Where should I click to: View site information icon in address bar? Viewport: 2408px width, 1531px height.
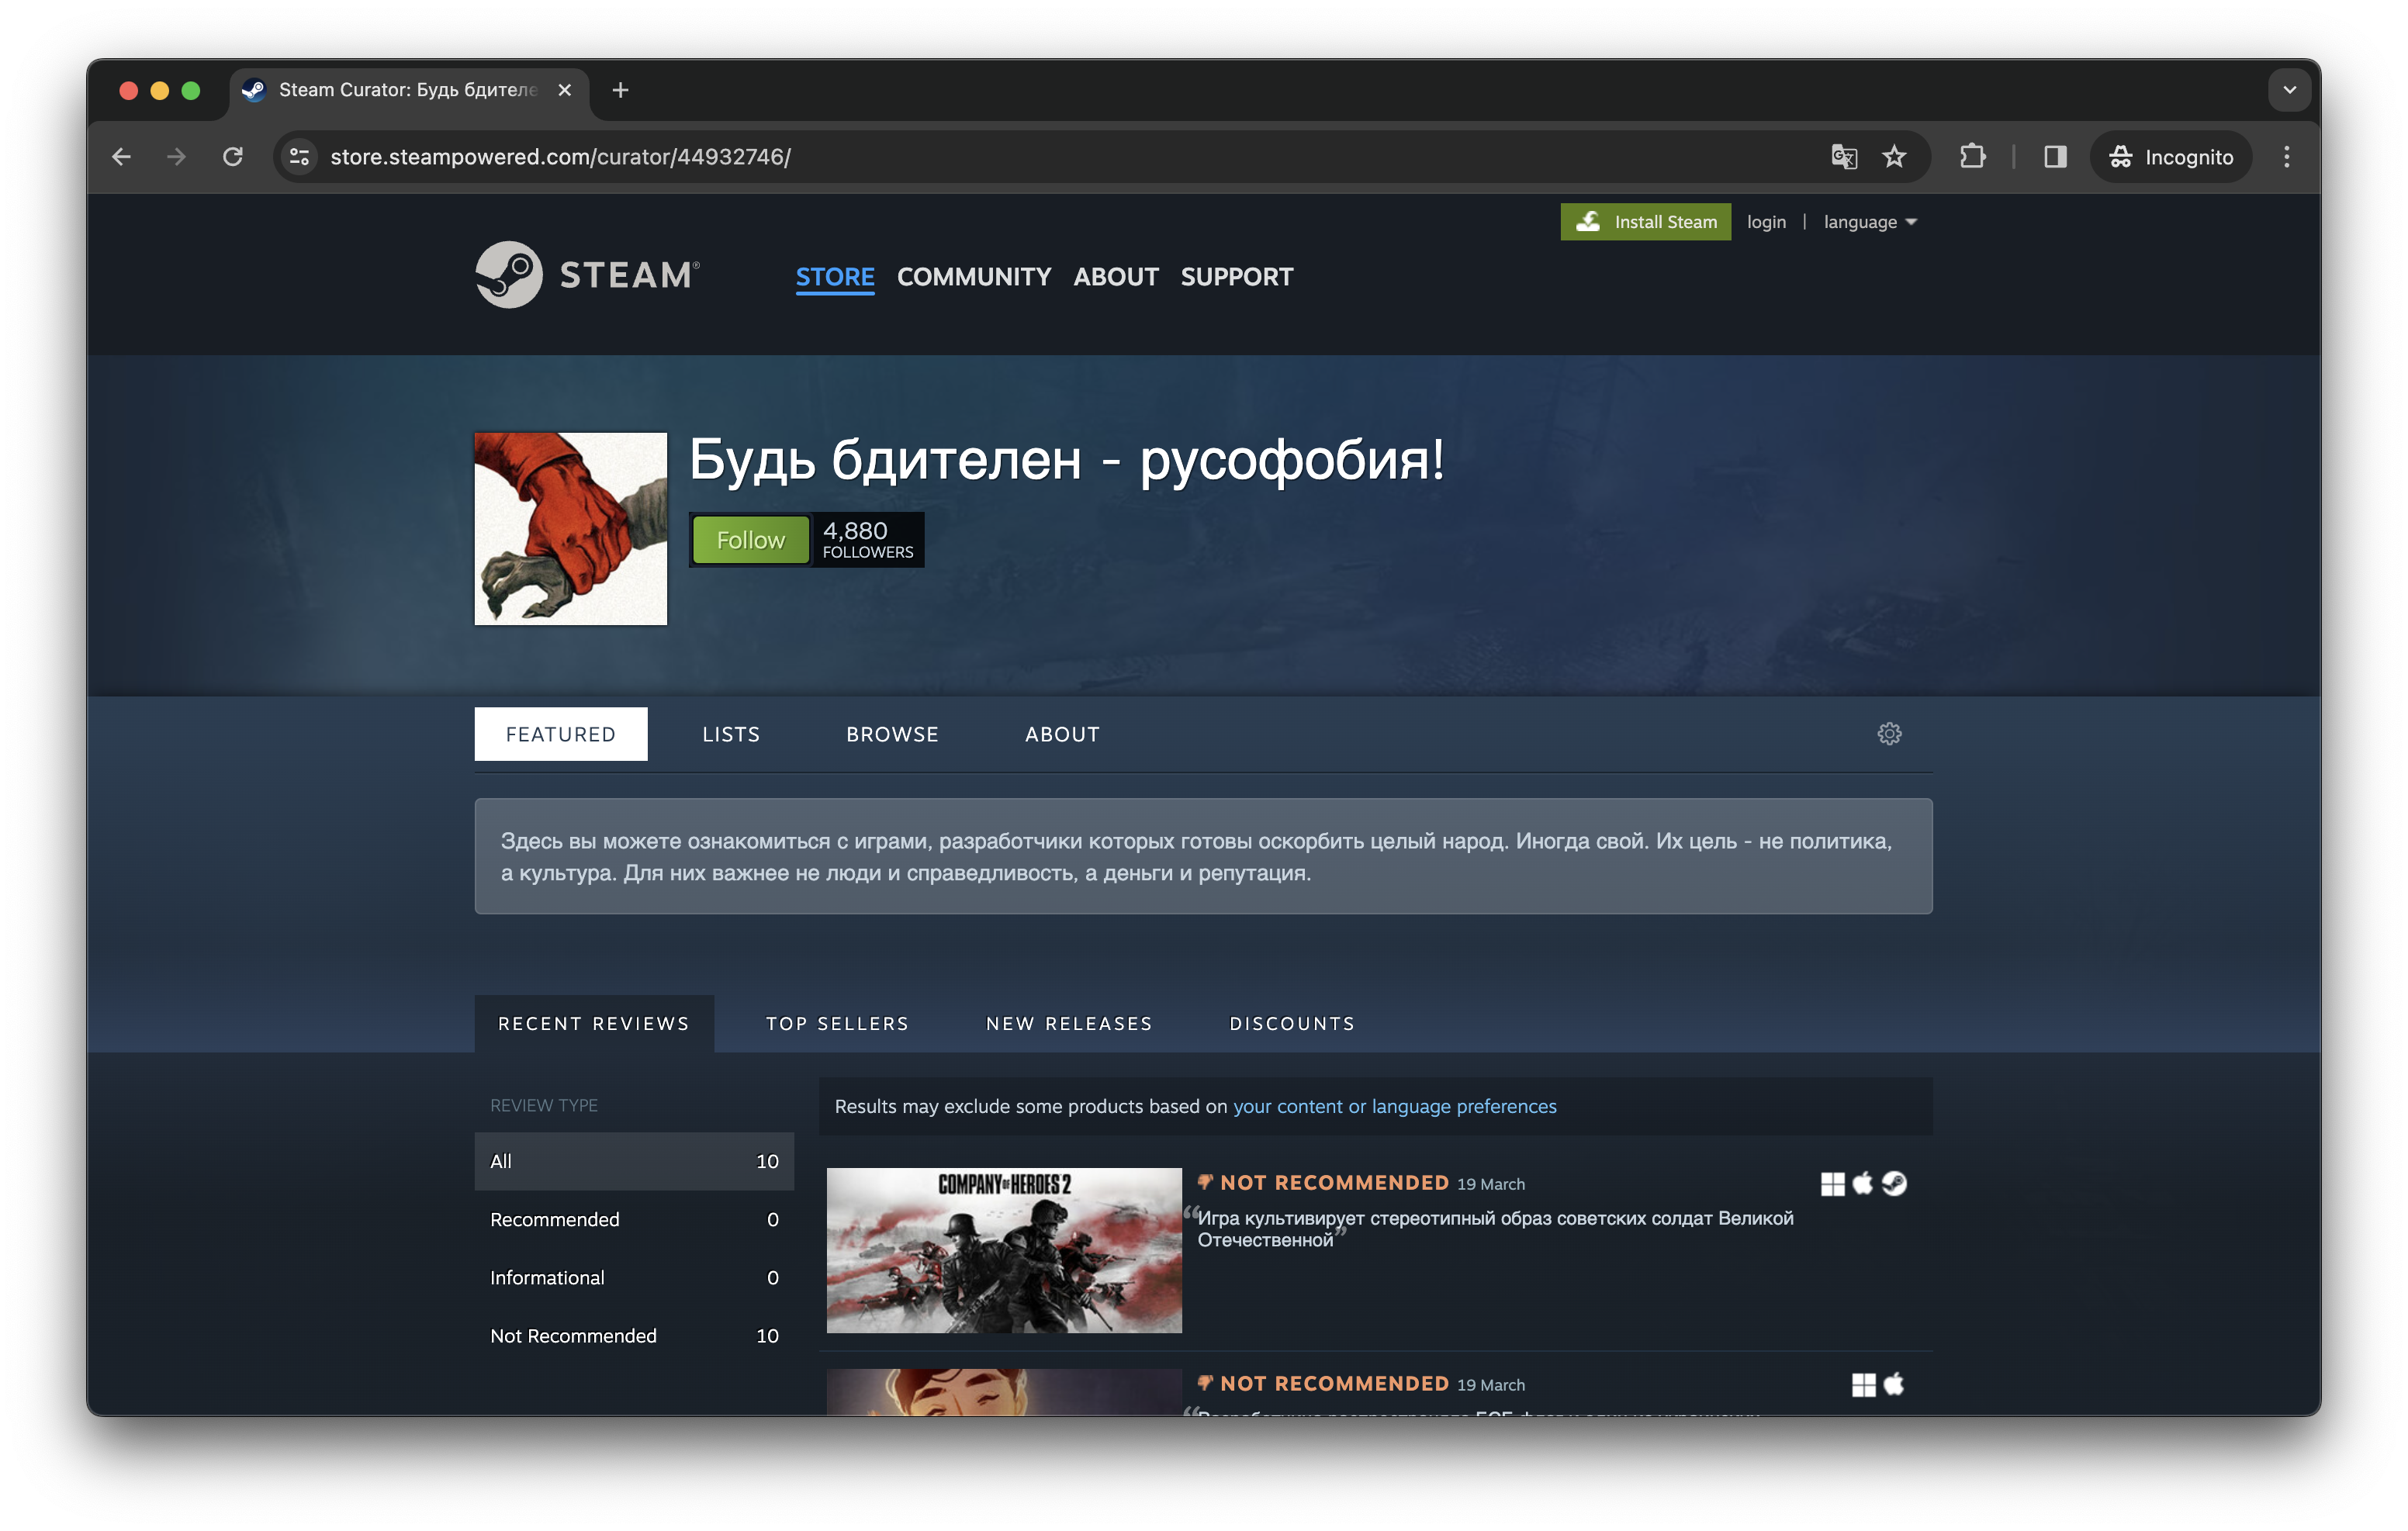pyautogui.click(x=299, y=157)
